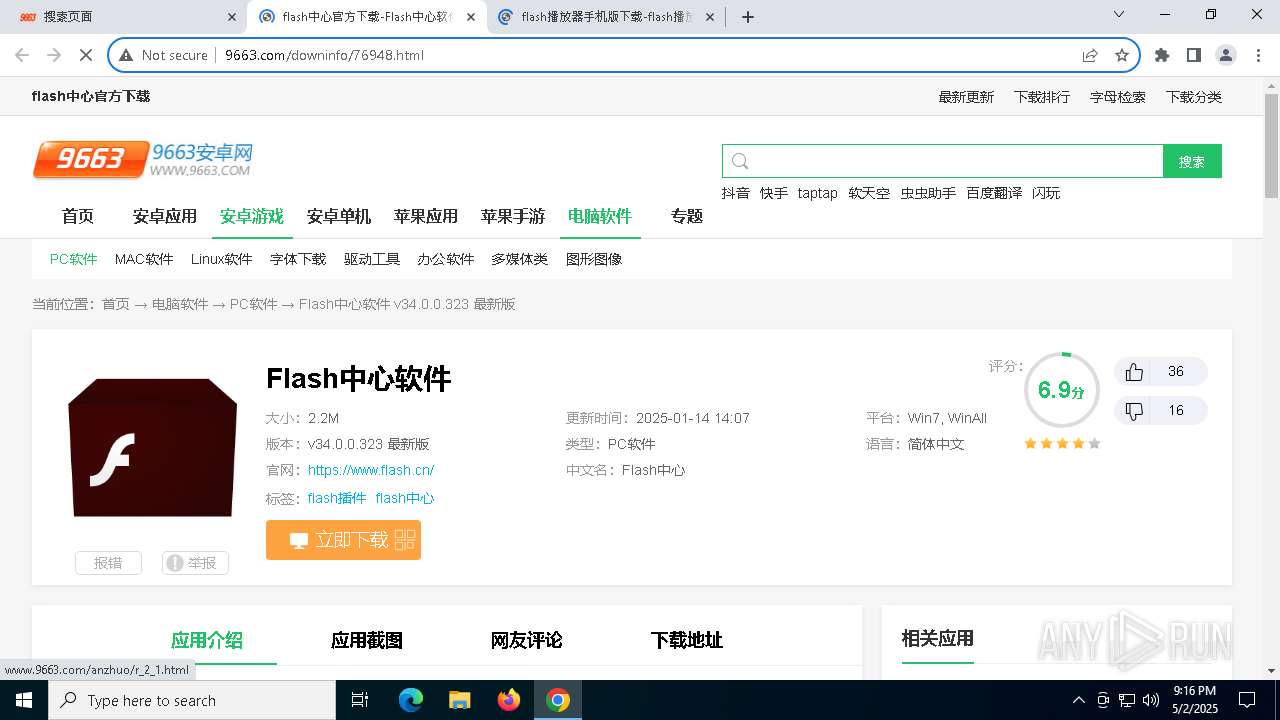The image size is (1280, 720).
Task: Click the flash中心 tag link
Action: tap(405, 498)
